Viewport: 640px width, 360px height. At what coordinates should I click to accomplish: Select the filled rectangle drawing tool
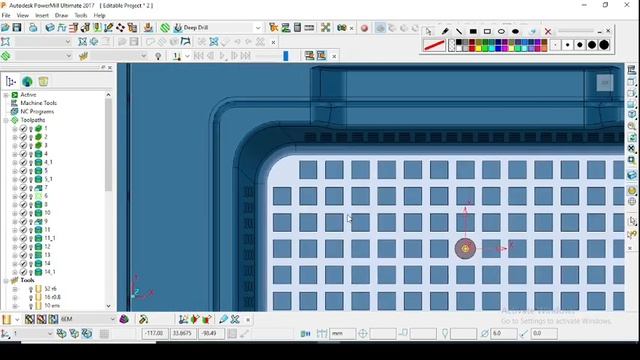pyautogui.click(x=473, y=31)
